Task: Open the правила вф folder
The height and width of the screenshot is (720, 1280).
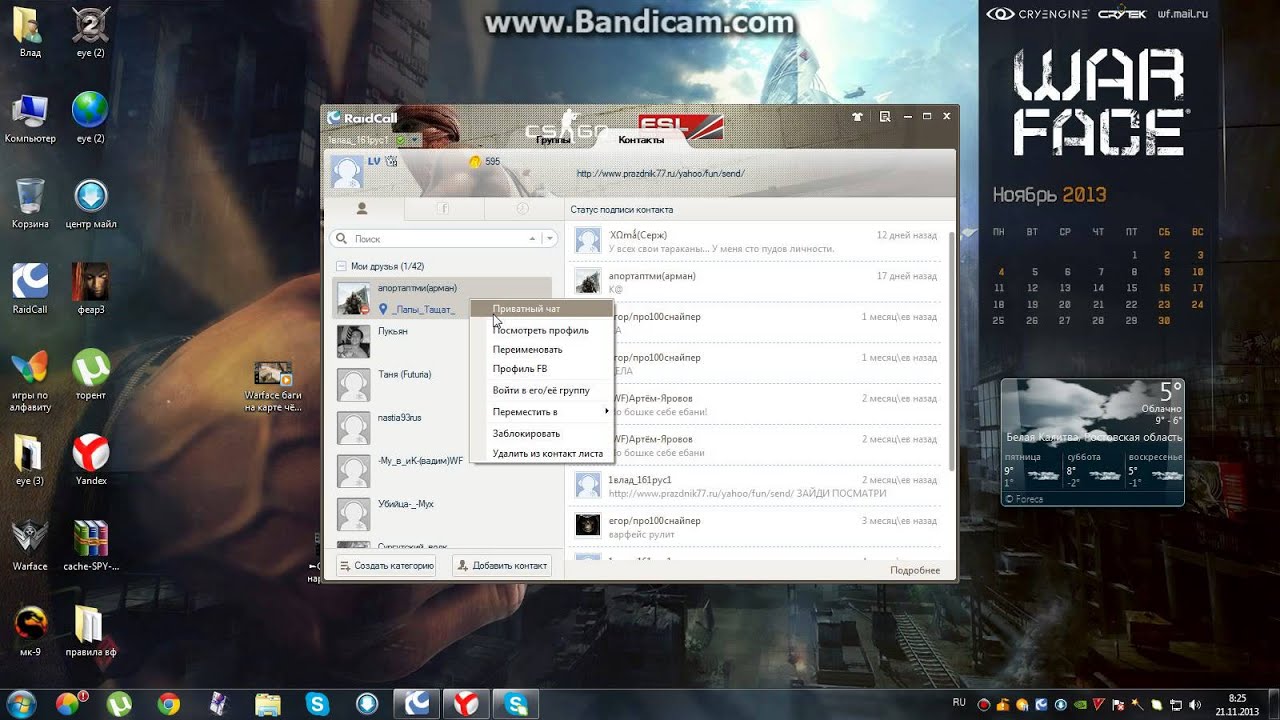Action: (91, 632)
